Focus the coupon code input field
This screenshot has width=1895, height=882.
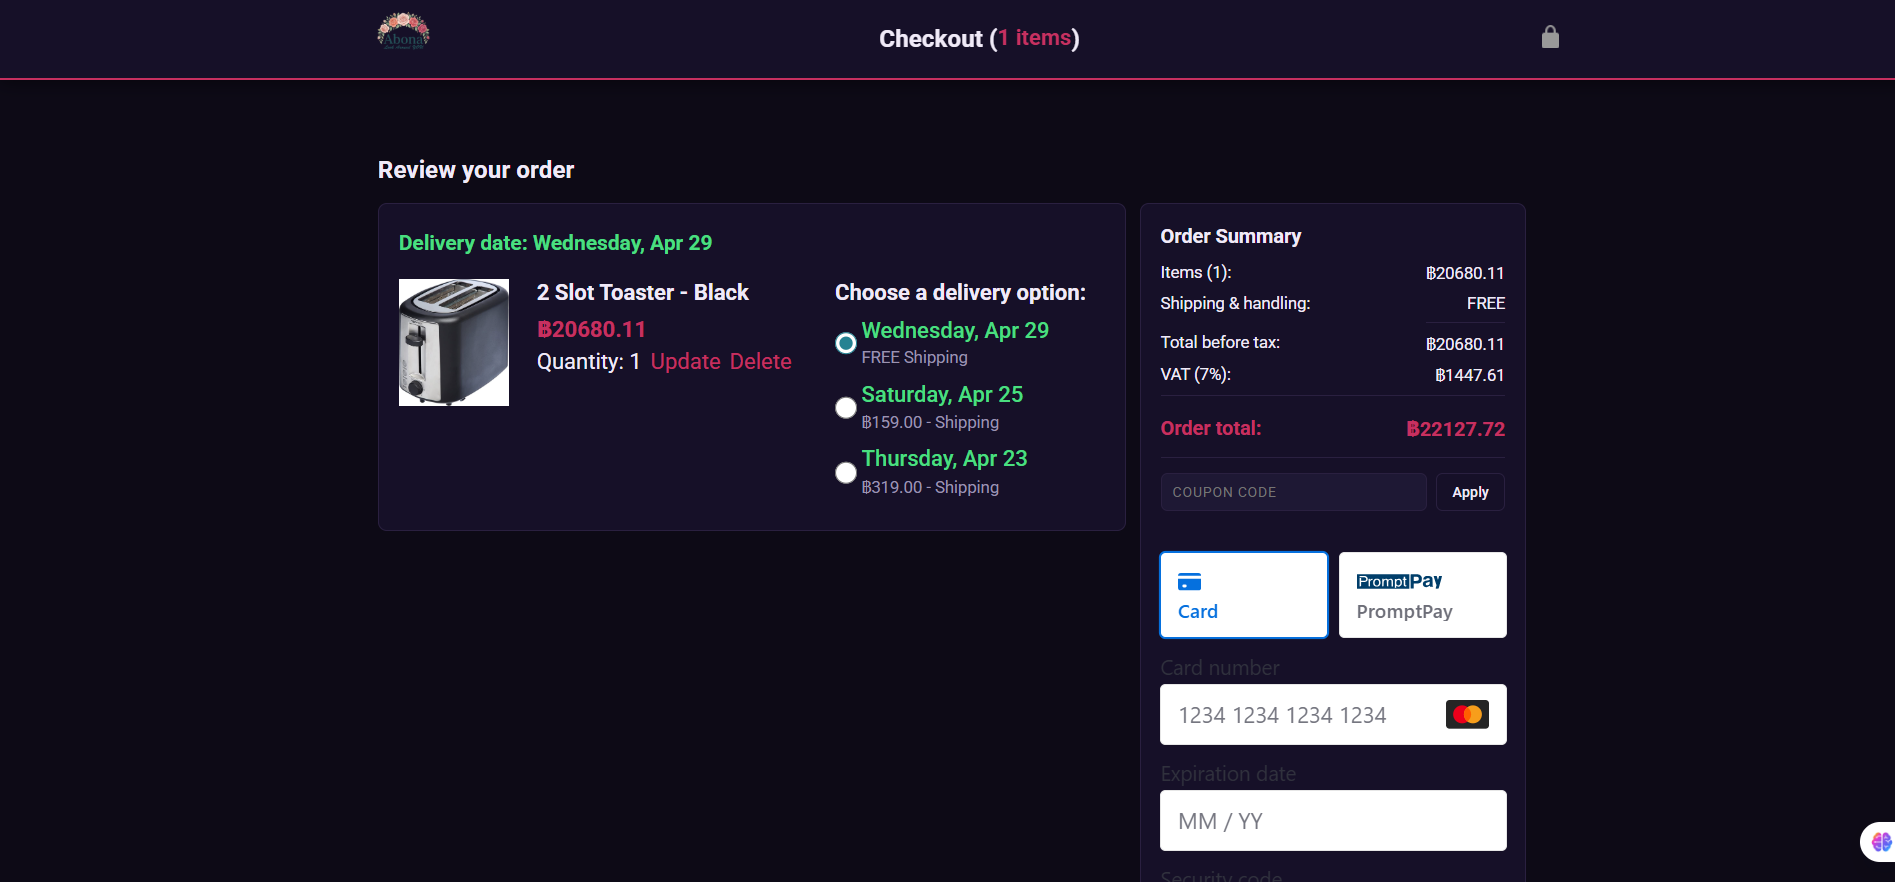[1292, 492]
